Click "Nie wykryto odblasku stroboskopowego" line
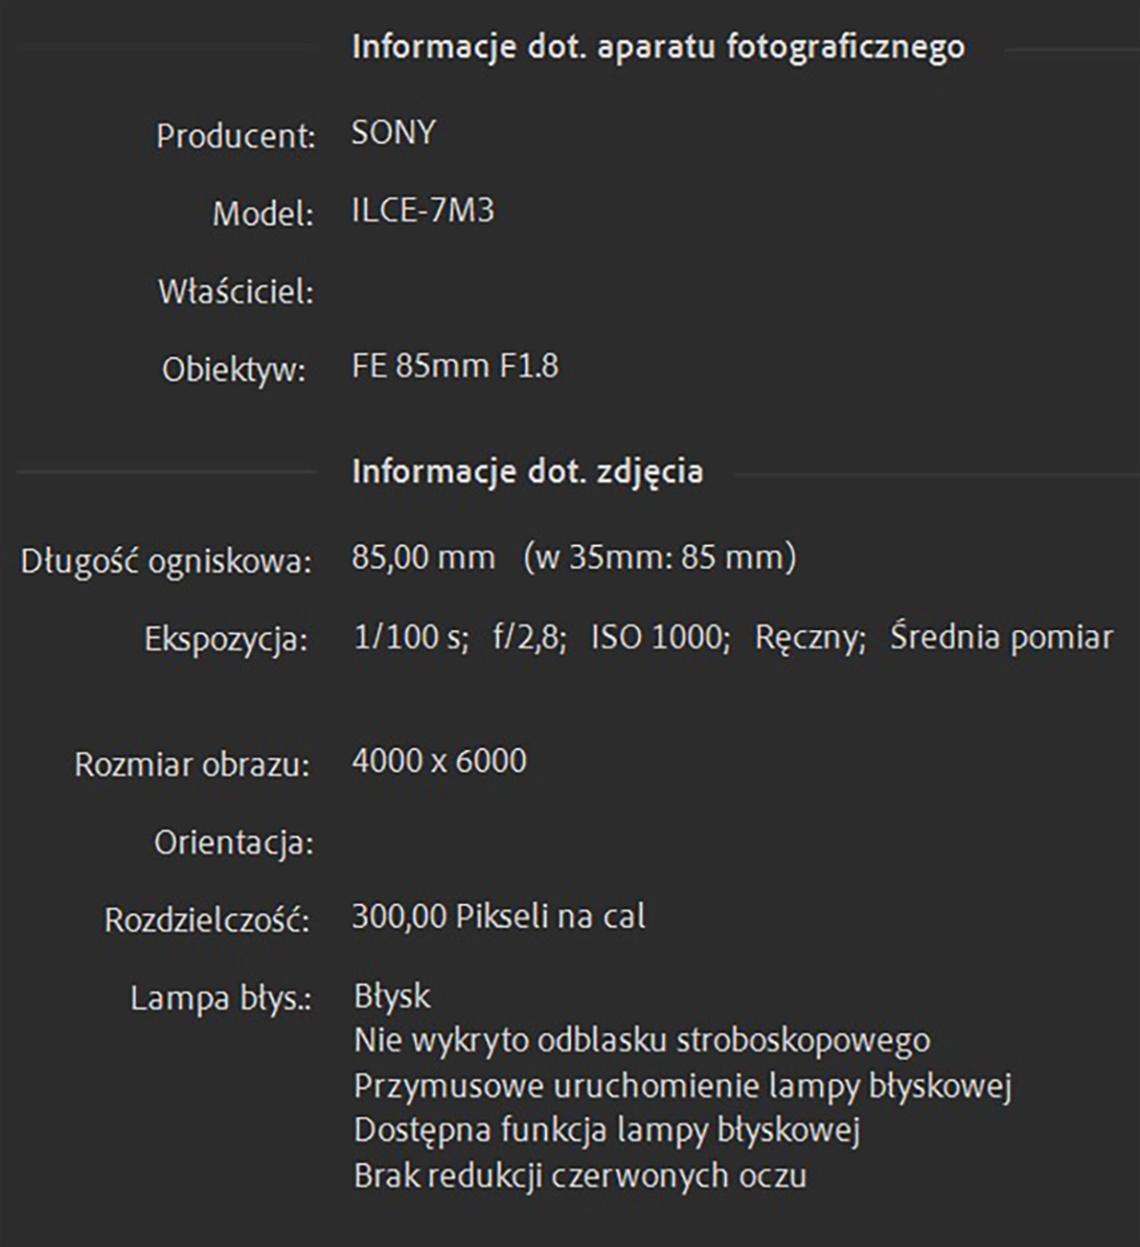The height and width of the screenshot is (1247, 1140). click(641, 1040)
